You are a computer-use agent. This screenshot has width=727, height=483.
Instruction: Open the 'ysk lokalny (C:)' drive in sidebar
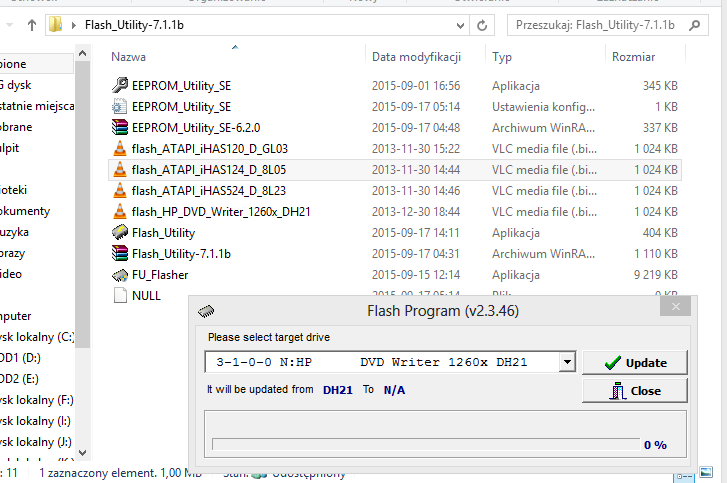pyautogui.click(x=37, y=337)
